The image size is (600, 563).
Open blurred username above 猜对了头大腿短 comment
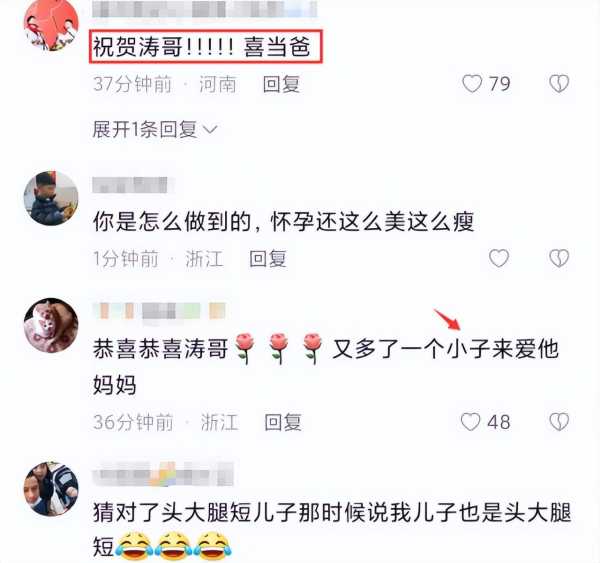pyautogui.click(x=163, y=475)
